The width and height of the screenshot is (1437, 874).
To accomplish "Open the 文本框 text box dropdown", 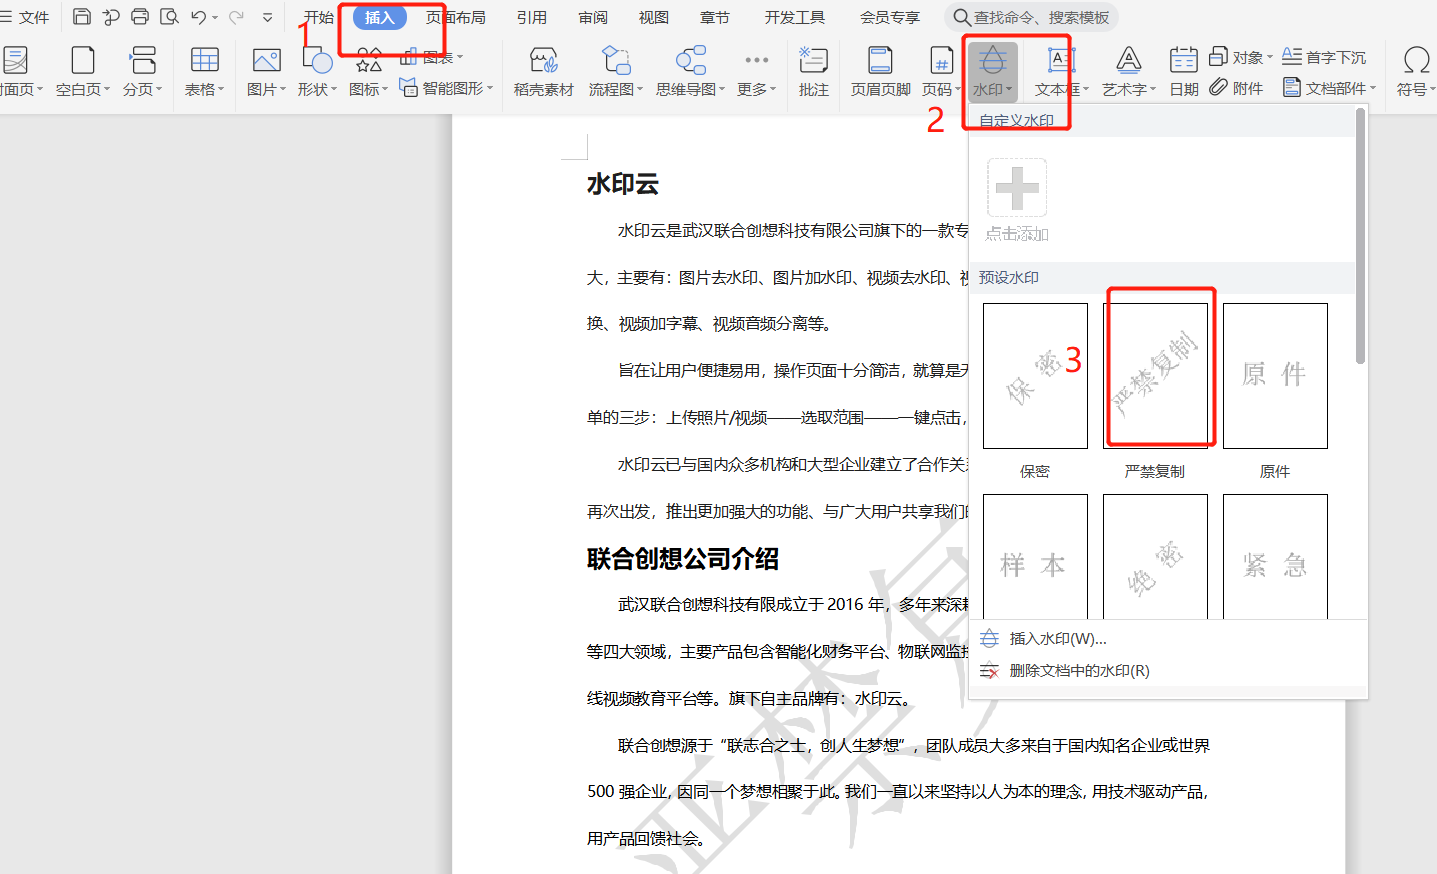I will 1062,71.
